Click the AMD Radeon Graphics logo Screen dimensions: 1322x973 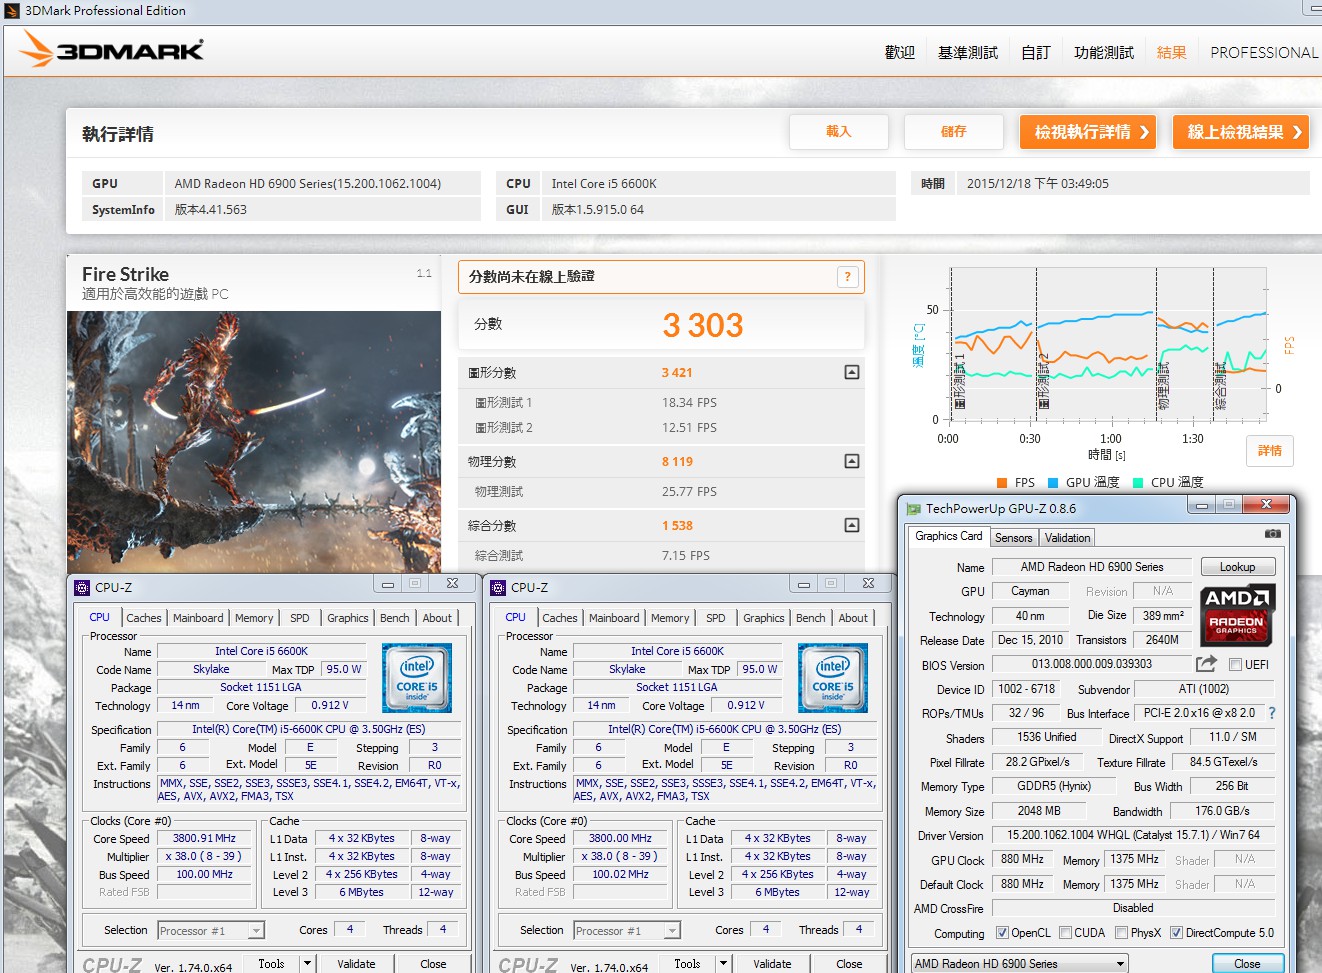point(1236,612)
